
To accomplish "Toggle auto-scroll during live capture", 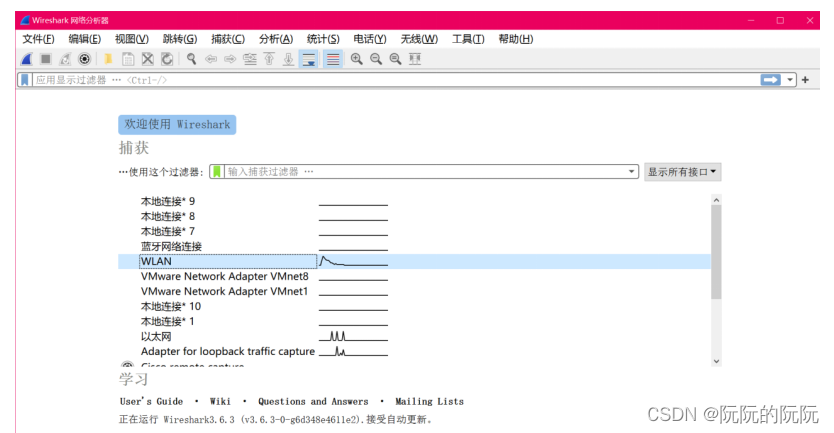I will [309, 59].
